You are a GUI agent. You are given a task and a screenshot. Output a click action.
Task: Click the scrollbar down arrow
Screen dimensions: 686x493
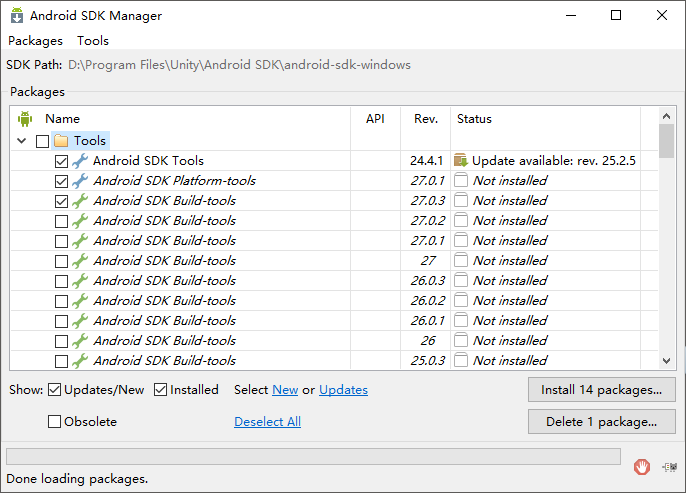coord(667,361)
